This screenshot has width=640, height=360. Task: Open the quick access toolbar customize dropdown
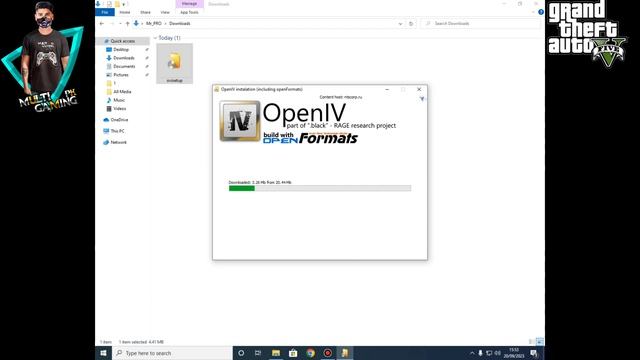coord(124,4)
